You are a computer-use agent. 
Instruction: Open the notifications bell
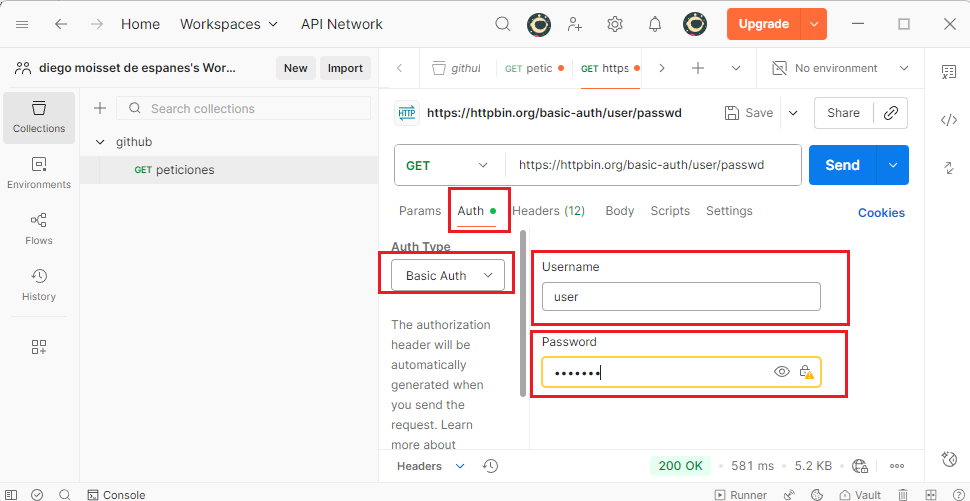[655, 24]
